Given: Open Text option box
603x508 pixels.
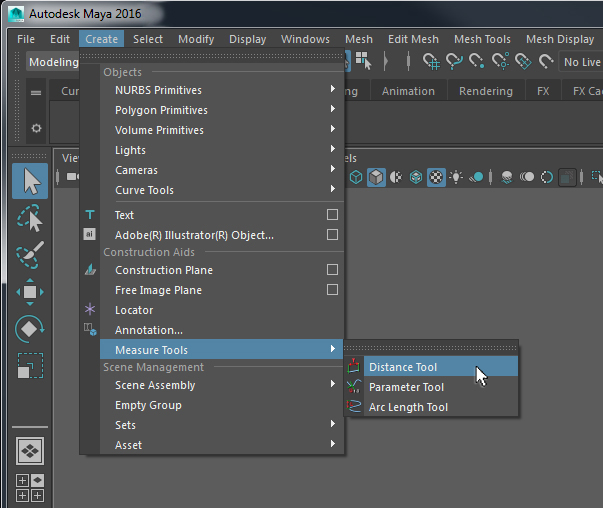Looking at the screenshot, I should [332, 215].
